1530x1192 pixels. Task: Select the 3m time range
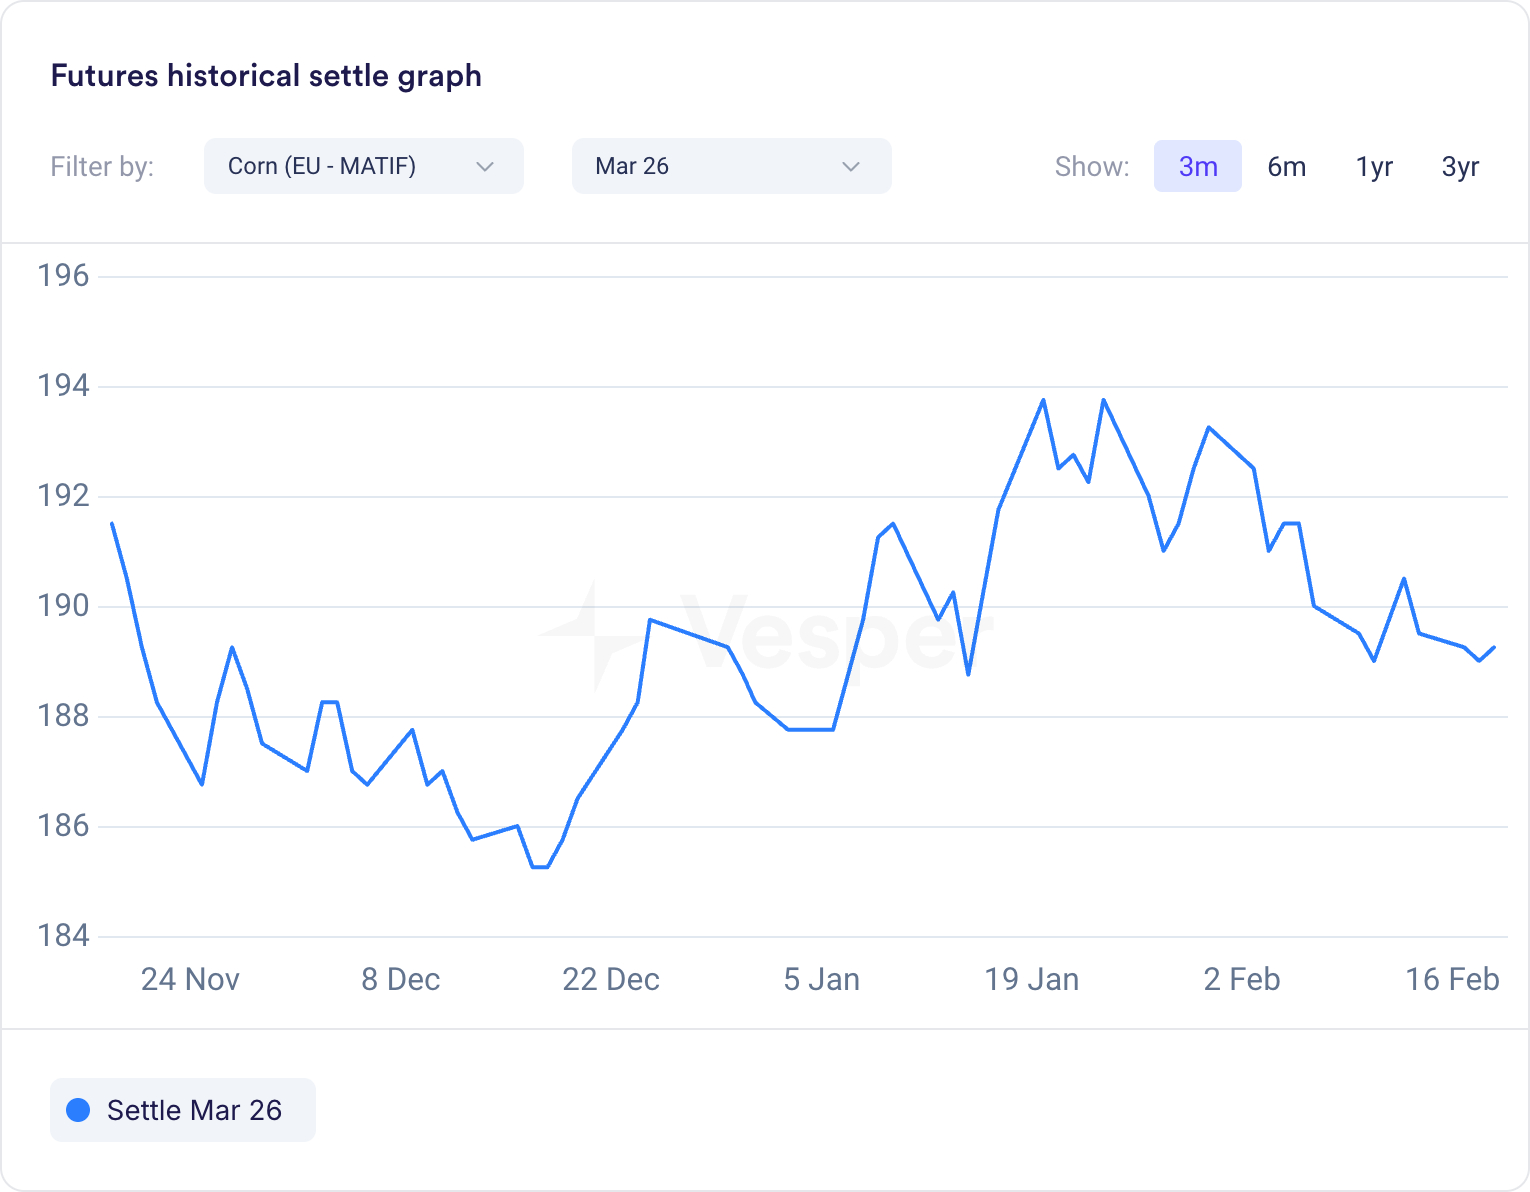tap(1197, 166)
